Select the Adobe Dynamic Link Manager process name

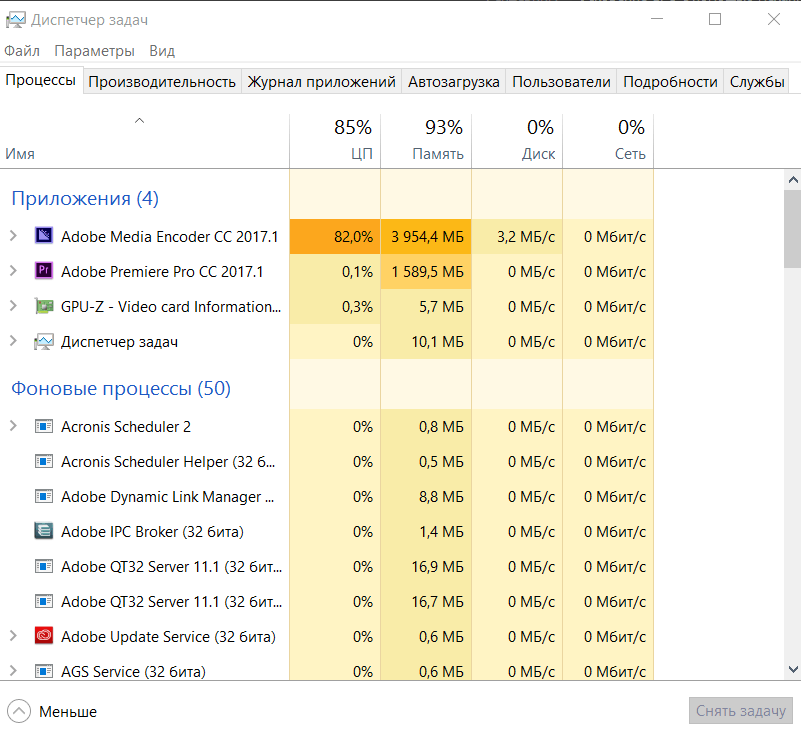168,497
